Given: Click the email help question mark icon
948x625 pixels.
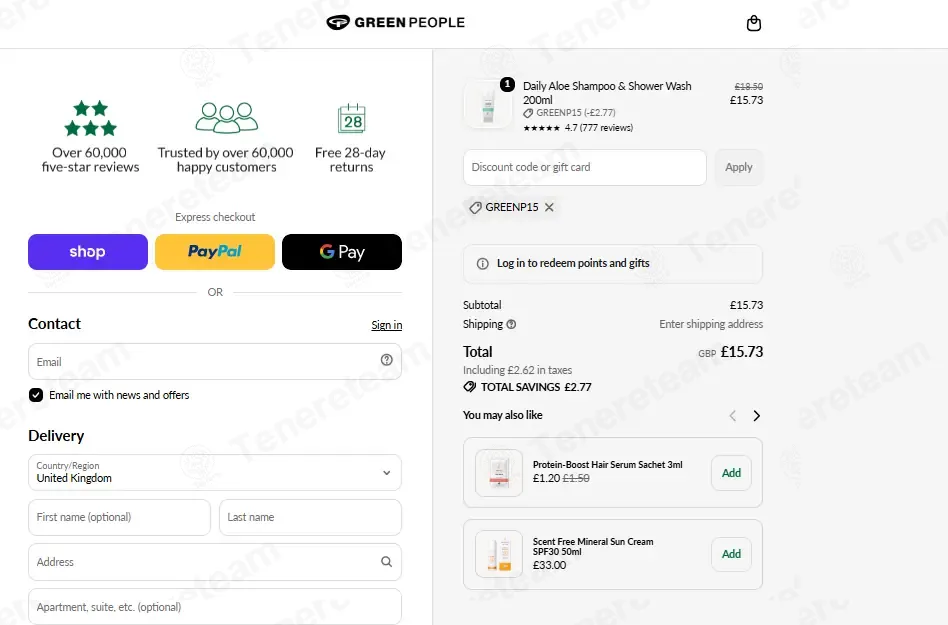Looking at the screenshot, I should tap(386, 360).
